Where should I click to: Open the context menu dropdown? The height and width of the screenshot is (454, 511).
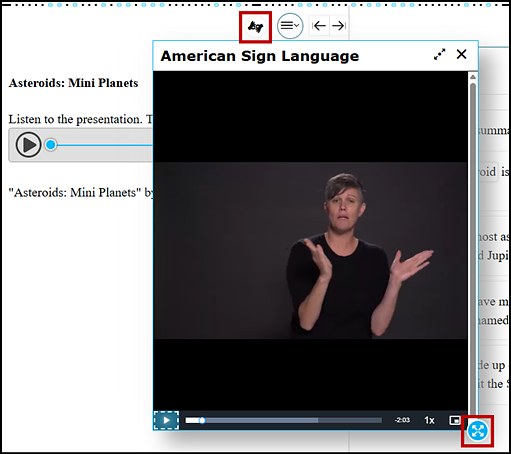tap(290, 26)
